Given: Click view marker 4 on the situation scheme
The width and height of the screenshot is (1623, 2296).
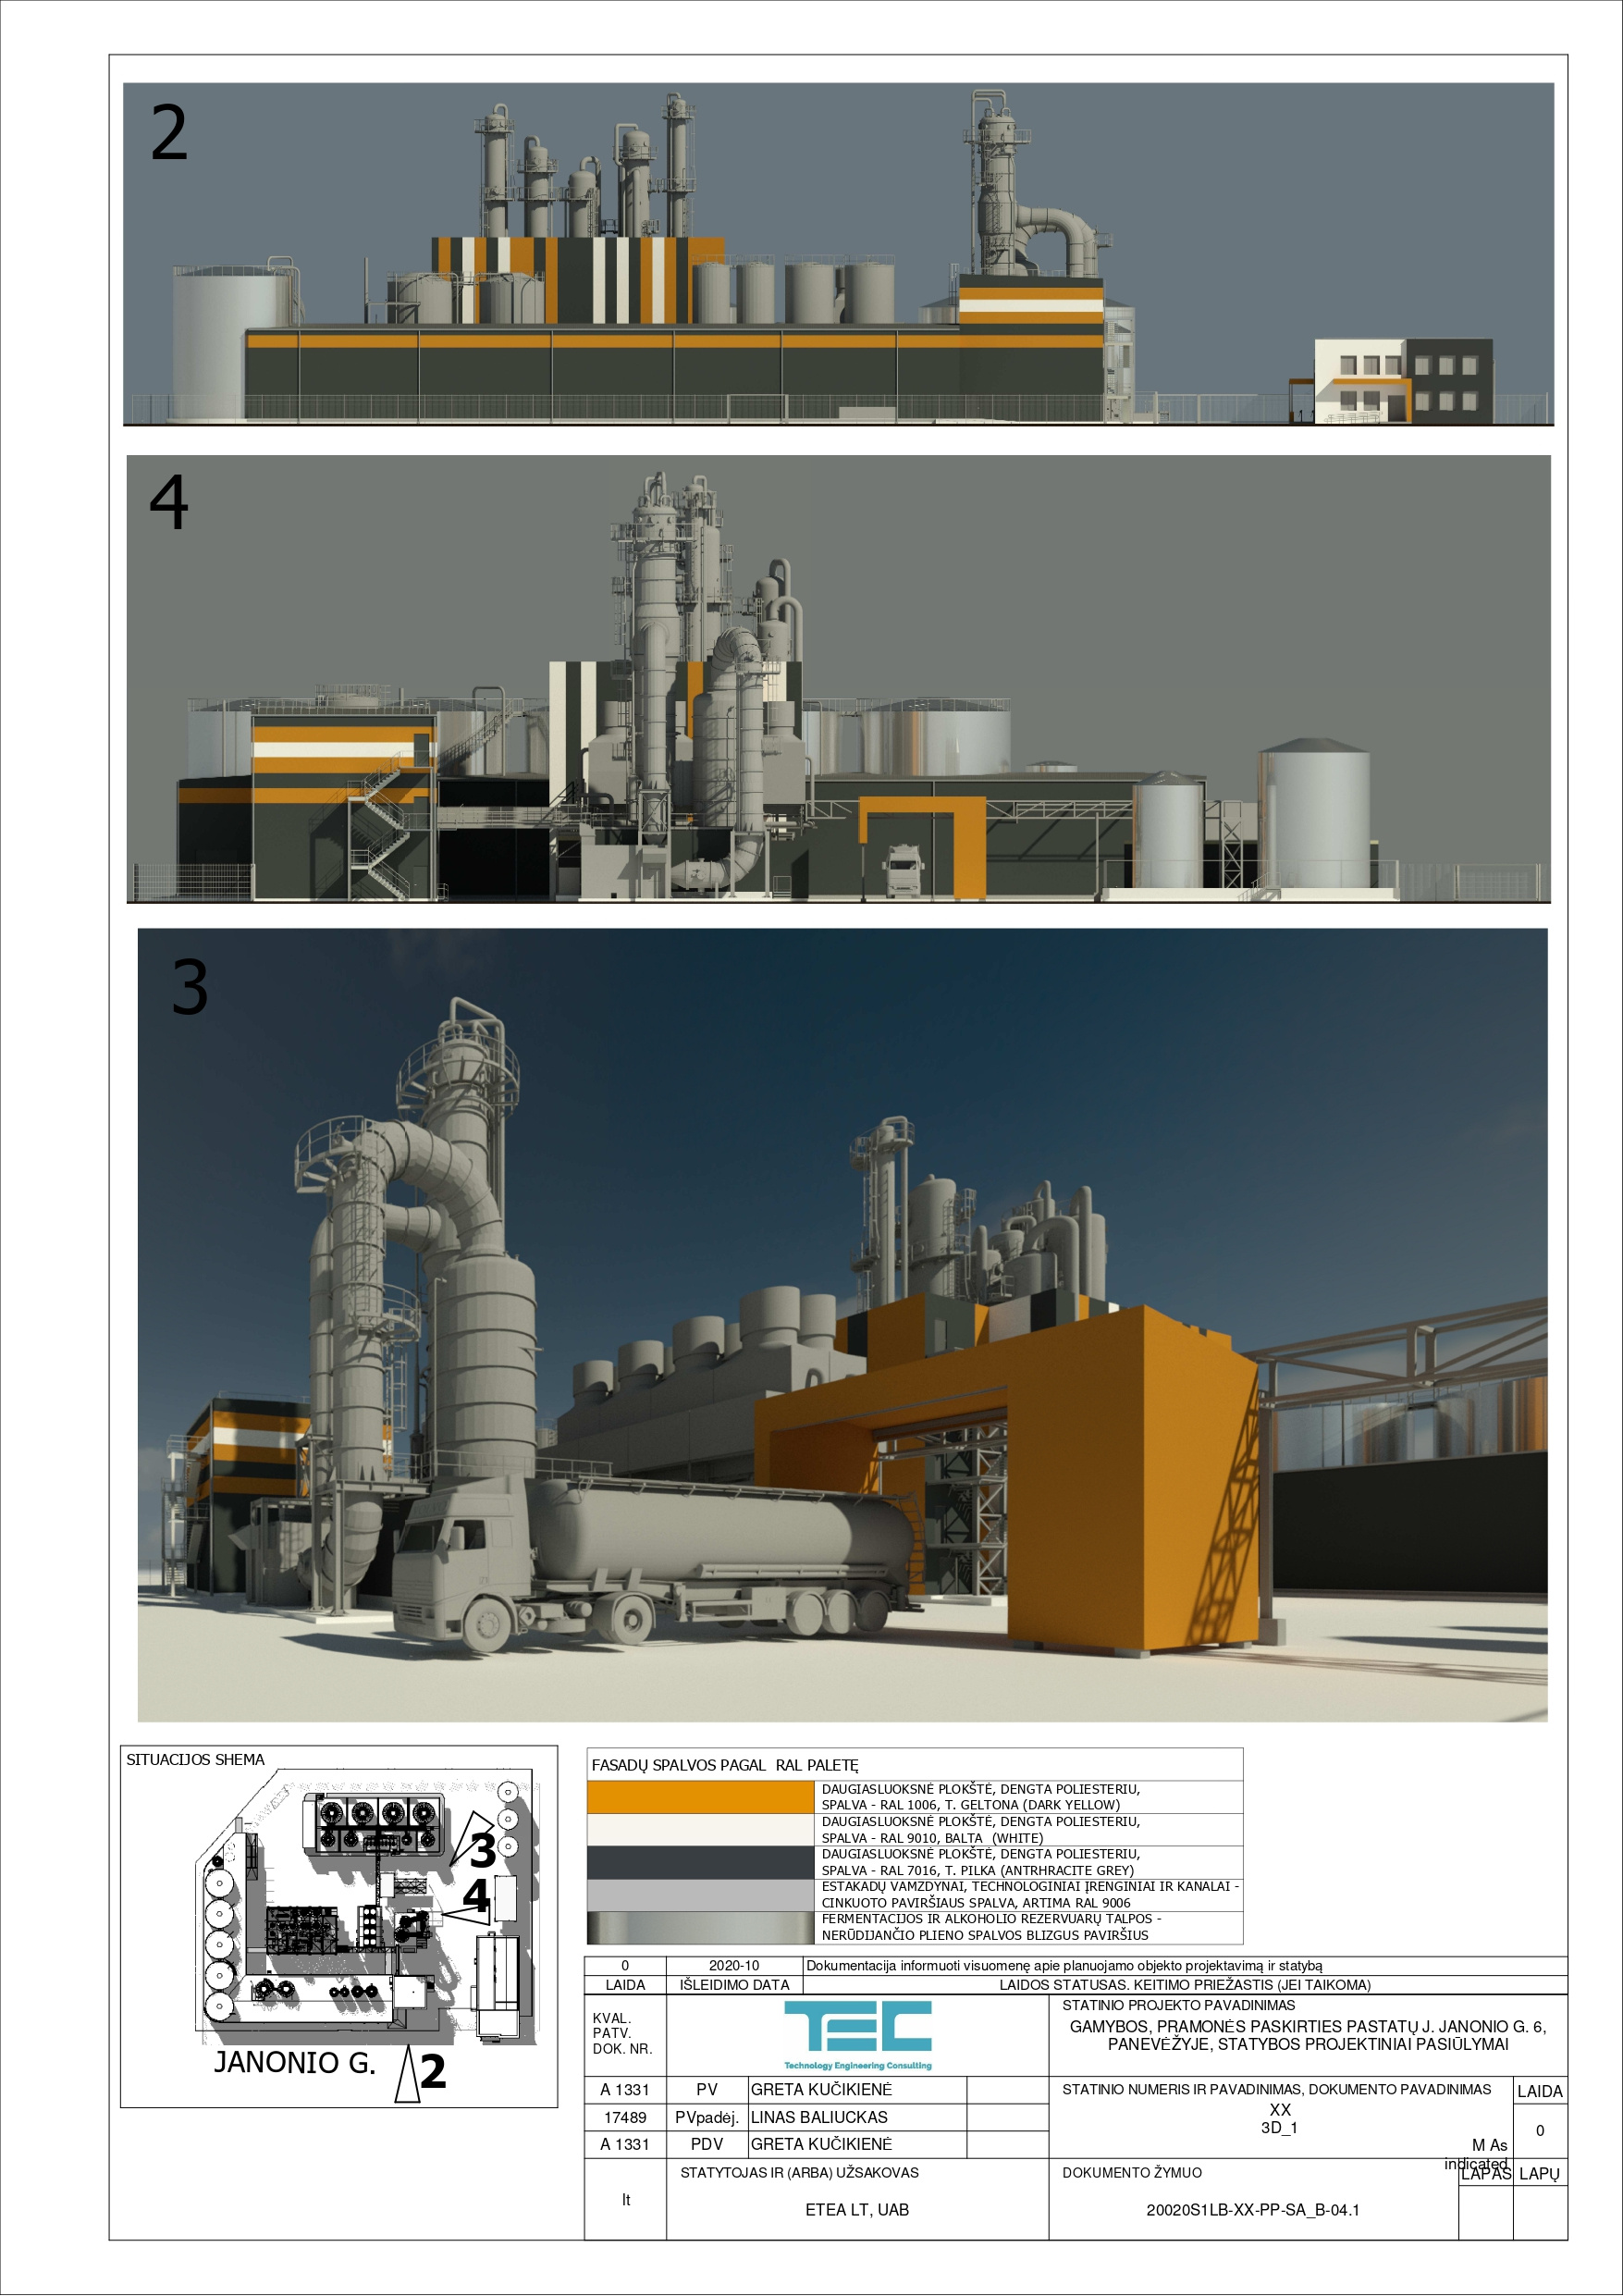Looking at the screenshot, I should click(476, 1897).
